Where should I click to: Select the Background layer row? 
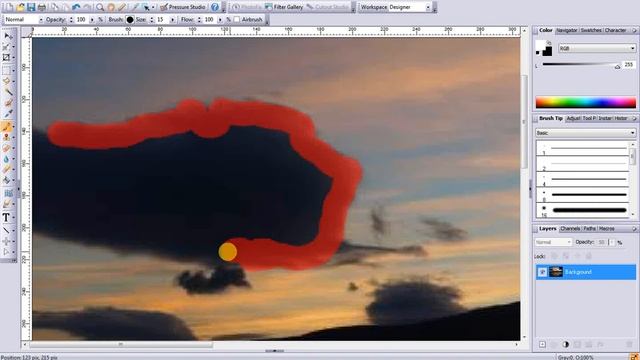pyautogui.click(x=586, y=272)
